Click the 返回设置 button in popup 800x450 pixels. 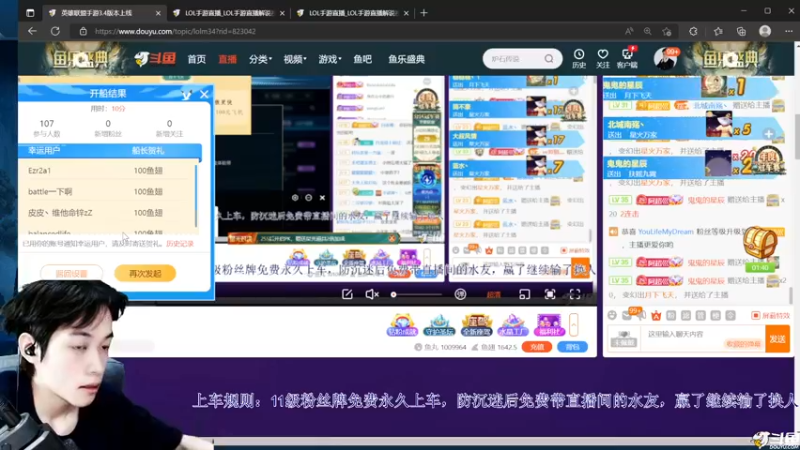tap(71, 273)
